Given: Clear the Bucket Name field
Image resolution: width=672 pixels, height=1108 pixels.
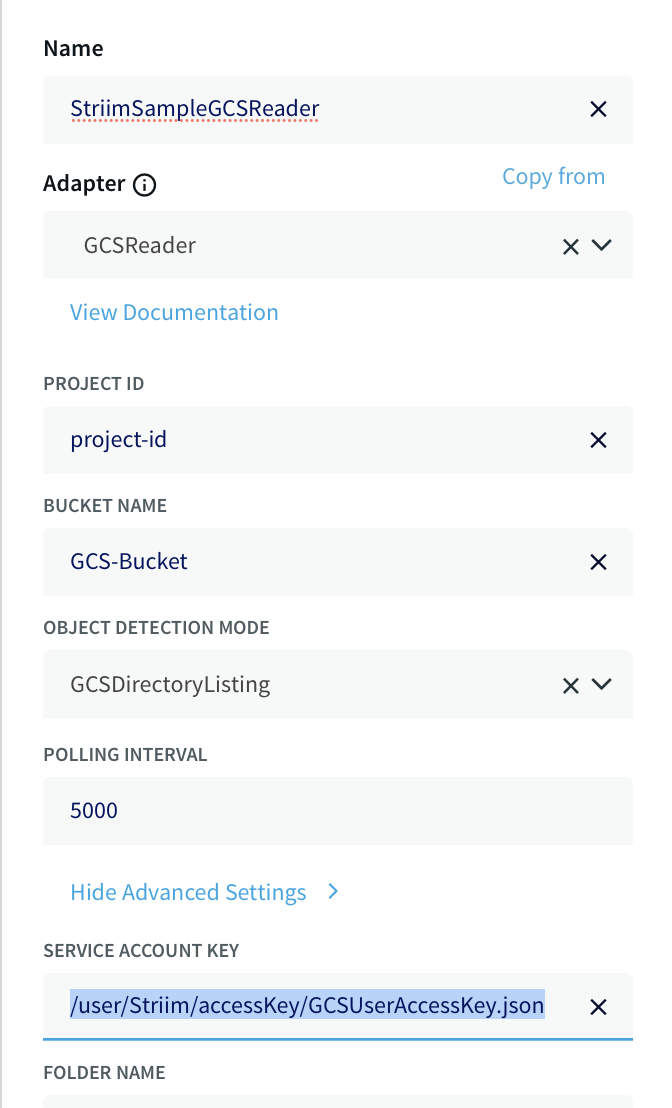Looking at the screenshot, I should 598,562.
